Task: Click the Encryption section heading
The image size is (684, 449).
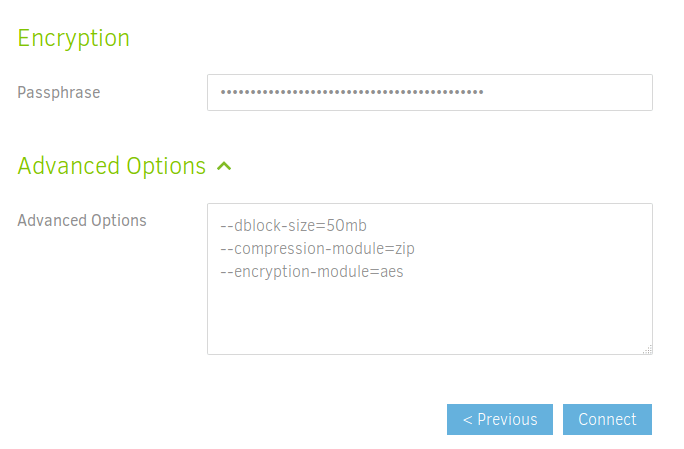Action: point(74,38)
